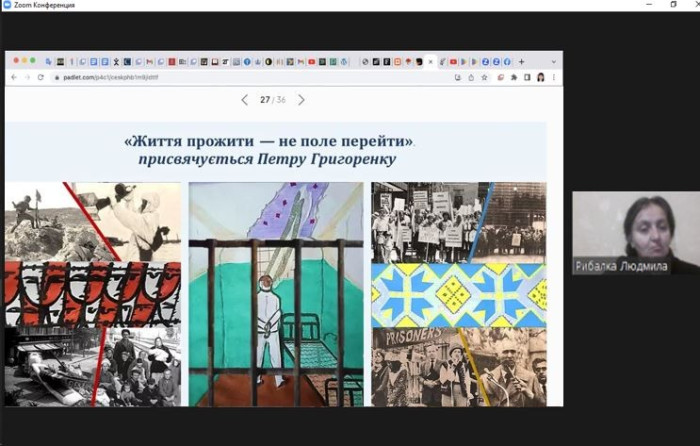
Task: Click the browser back arrow
Action: (x=14, y=77)
